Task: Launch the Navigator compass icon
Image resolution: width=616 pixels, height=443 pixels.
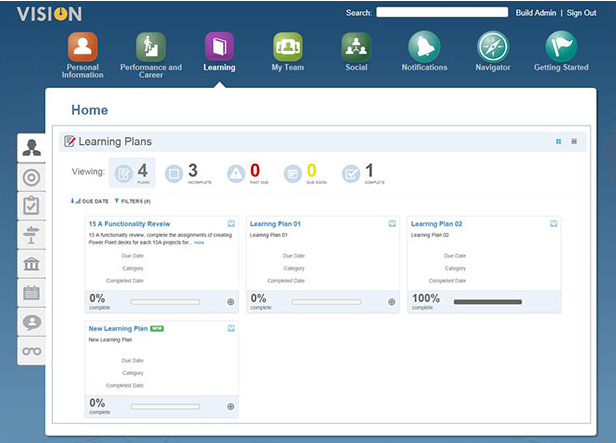Action: pos(493,47)
